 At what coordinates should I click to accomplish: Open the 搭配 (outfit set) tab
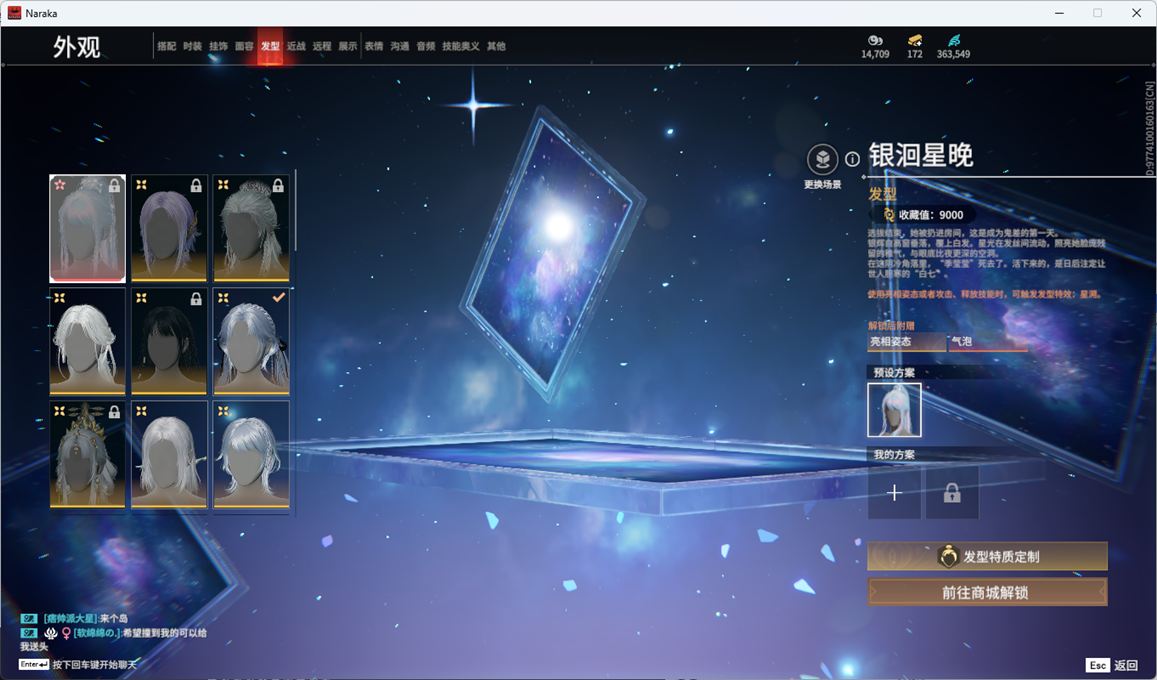click(167, 46)
